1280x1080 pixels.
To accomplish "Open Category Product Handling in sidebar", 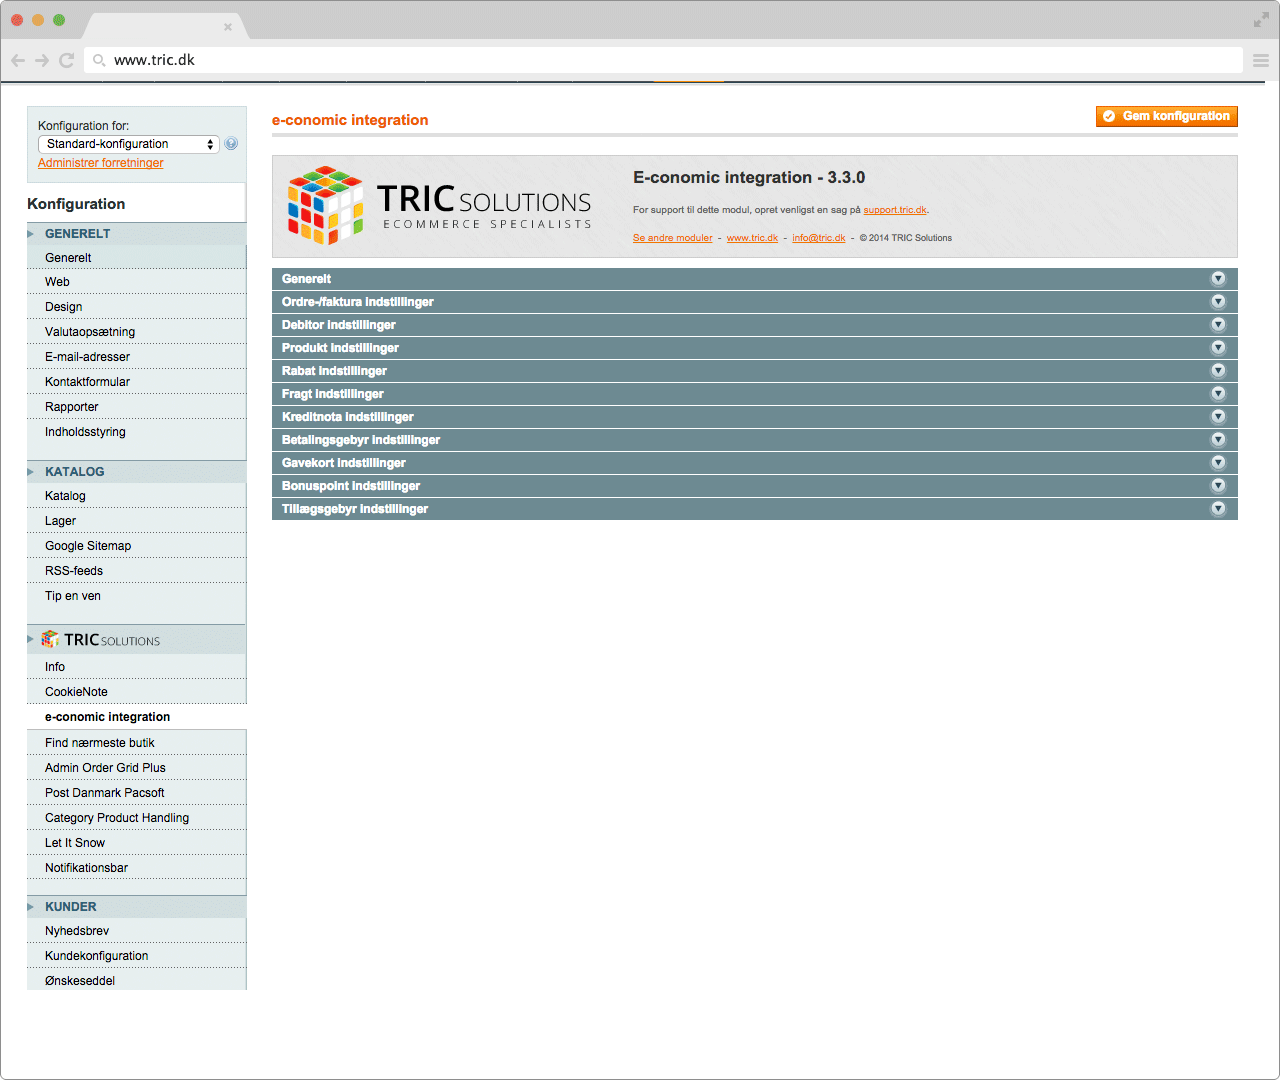I will pos(136,818).
